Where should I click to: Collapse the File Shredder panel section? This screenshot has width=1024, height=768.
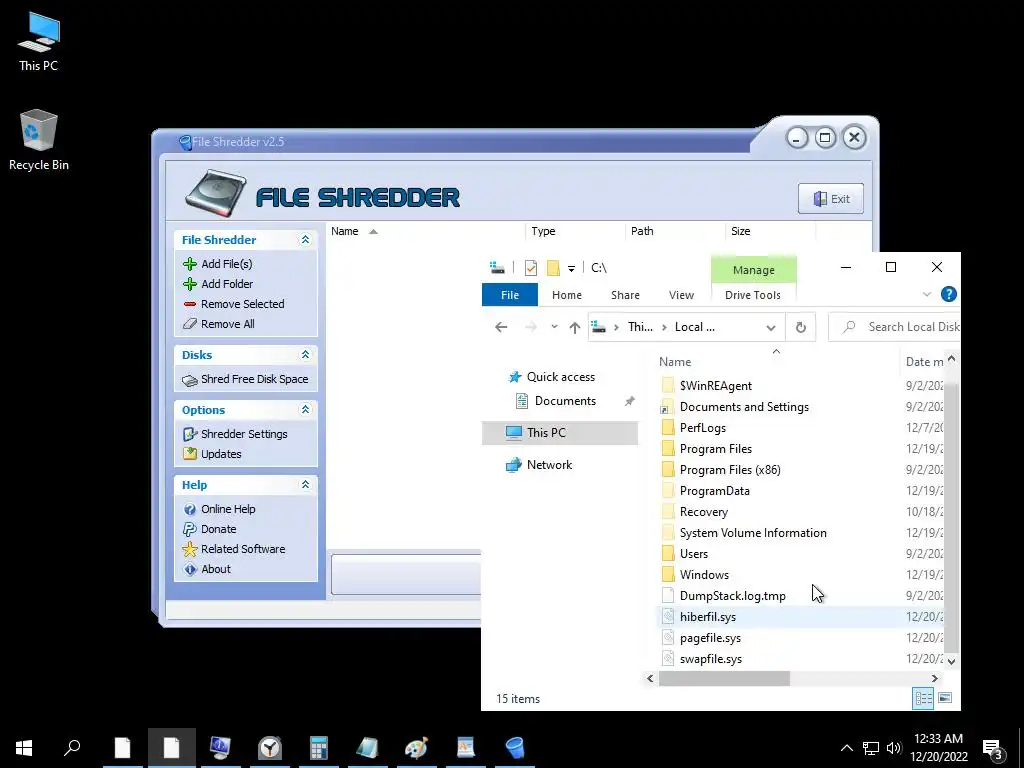pyautogui.click(x=305, y=240)
